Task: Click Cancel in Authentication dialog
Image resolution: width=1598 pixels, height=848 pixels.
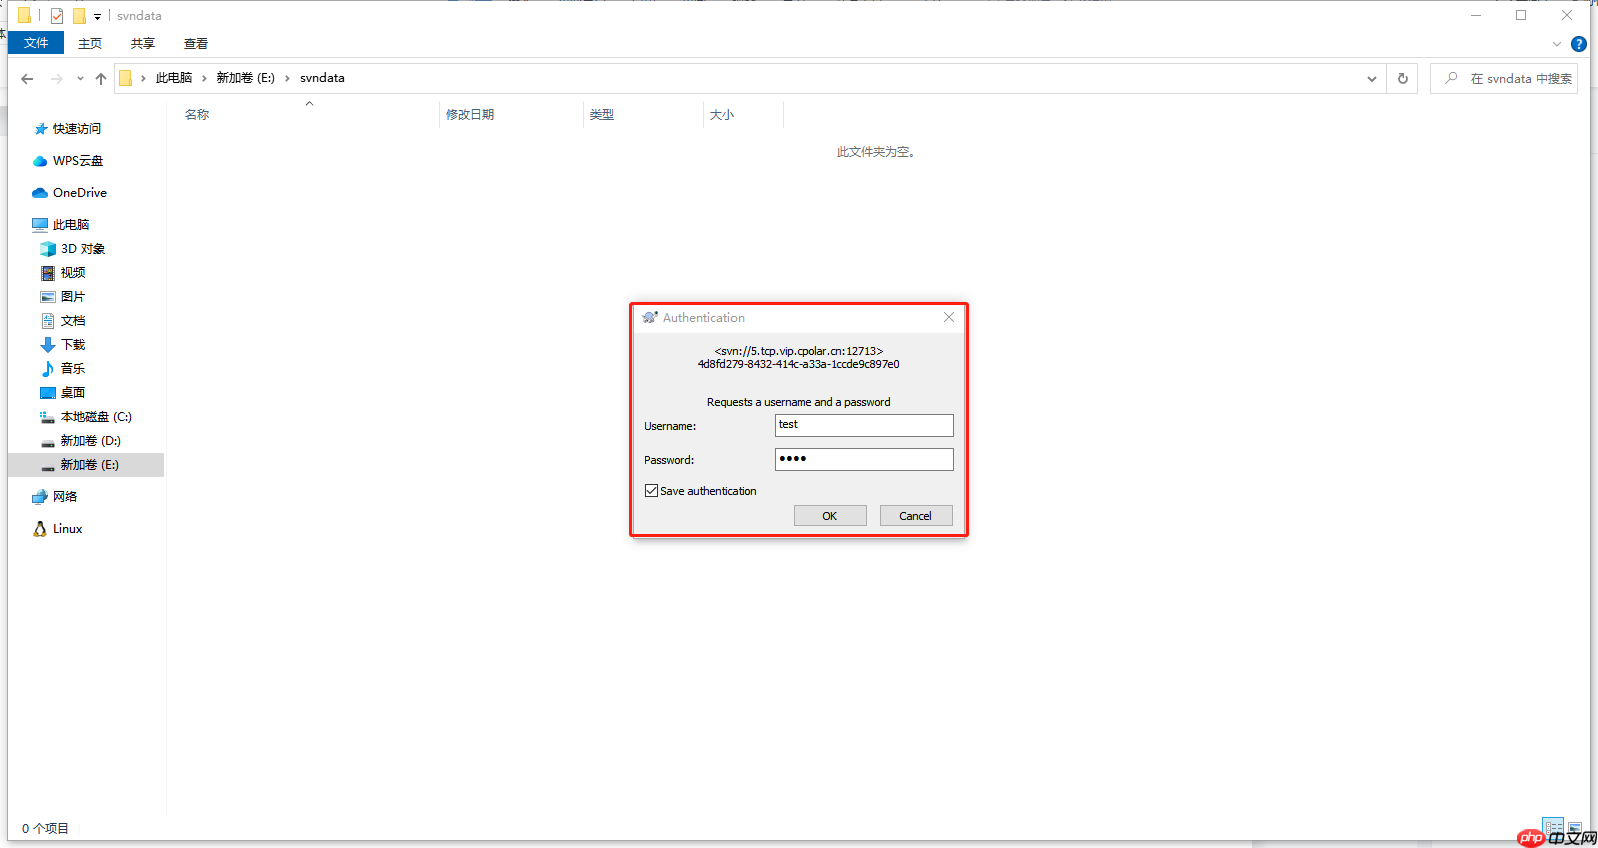Action: pyautogui.click(x=916, y=516)
